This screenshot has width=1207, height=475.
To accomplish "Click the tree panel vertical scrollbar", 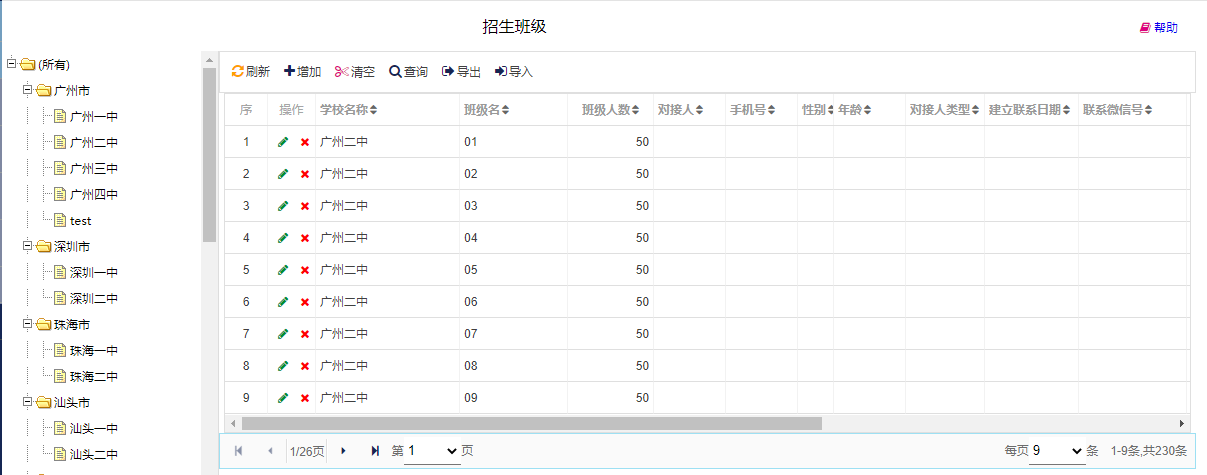I will pyautogui.click(x=209, y=155).
